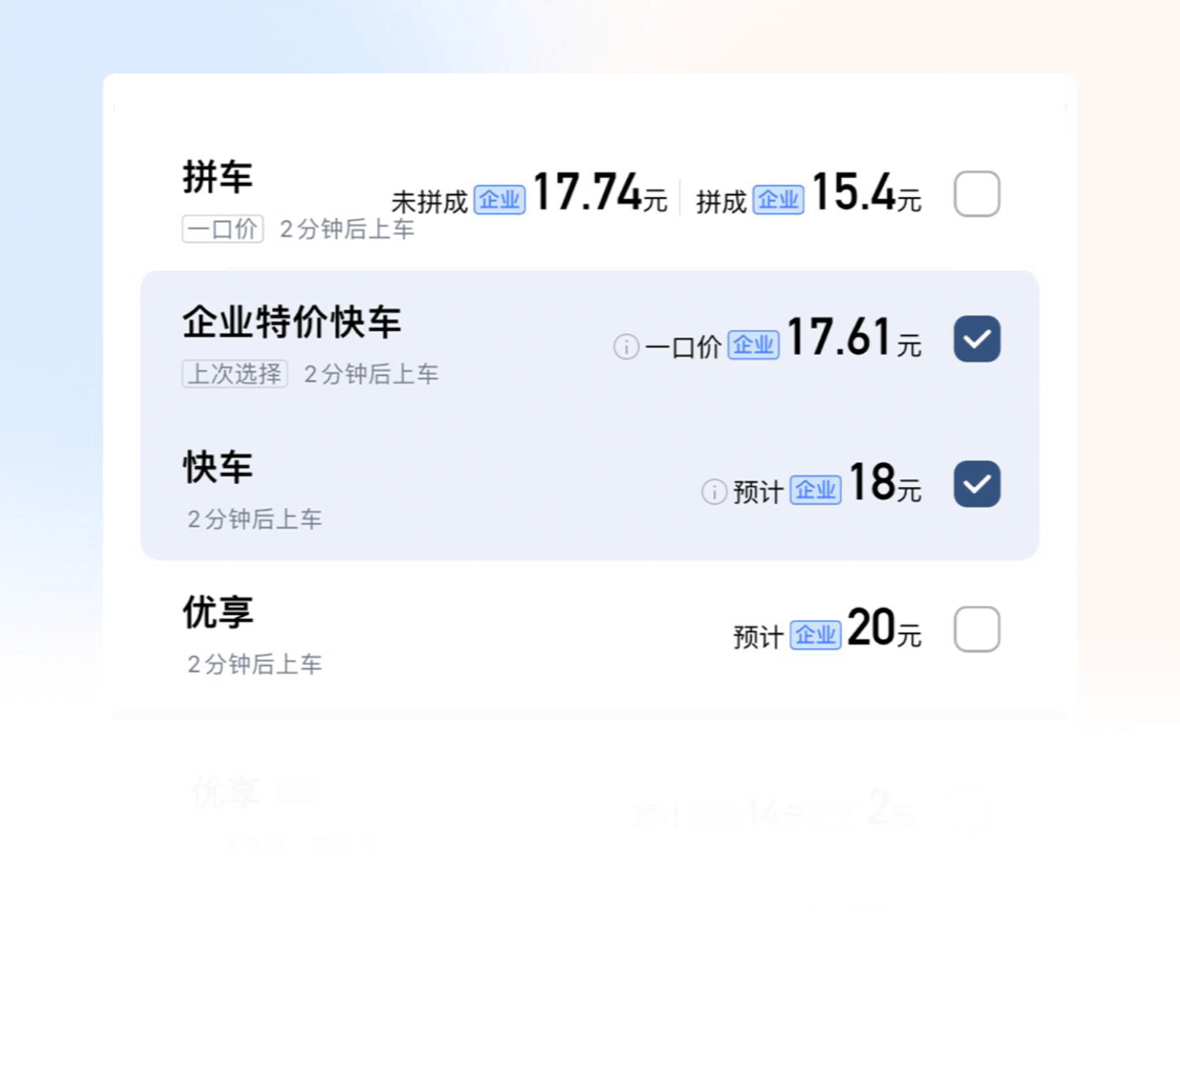Click the 优享 ride type label
The image size is (1180, 1084).
point(217,613)
